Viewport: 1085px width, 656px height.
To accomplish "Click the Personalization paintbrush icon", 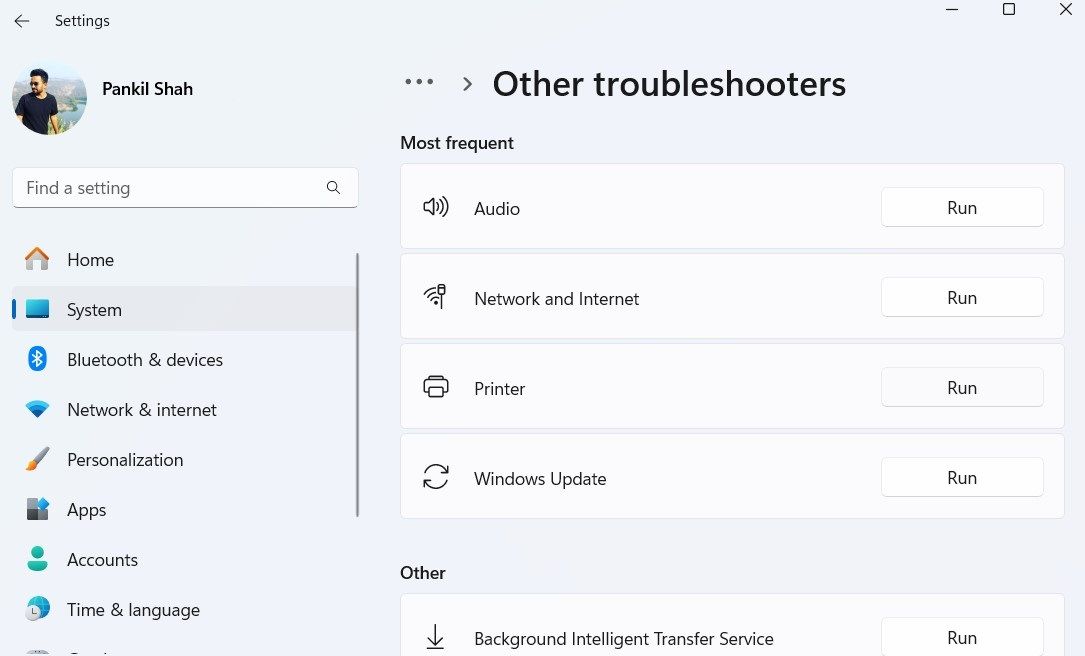I will point(37,460).
